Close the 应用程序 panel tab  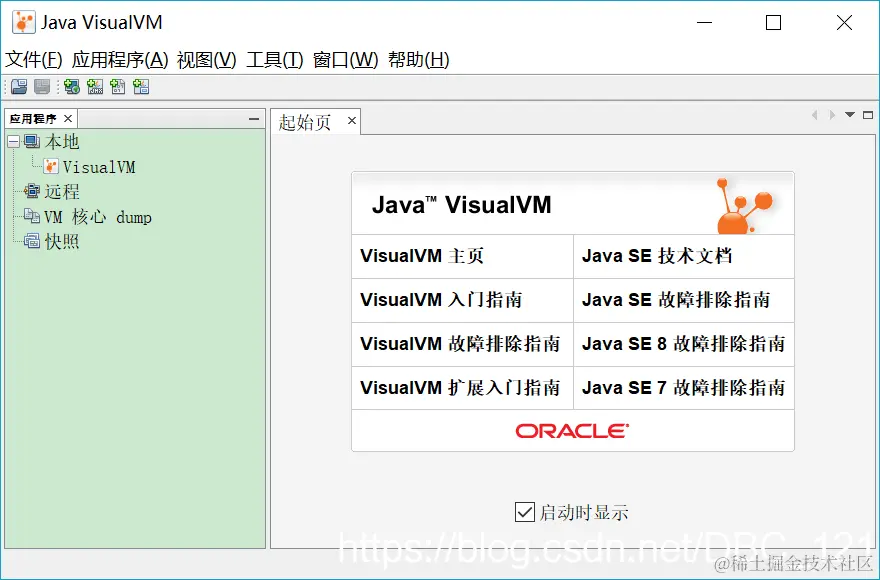[68, 118]
